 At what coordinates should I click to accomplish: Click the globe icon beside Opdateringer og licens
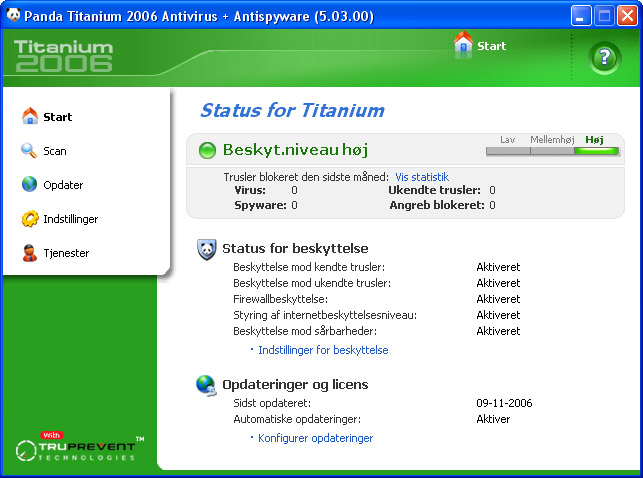[206, 385]
